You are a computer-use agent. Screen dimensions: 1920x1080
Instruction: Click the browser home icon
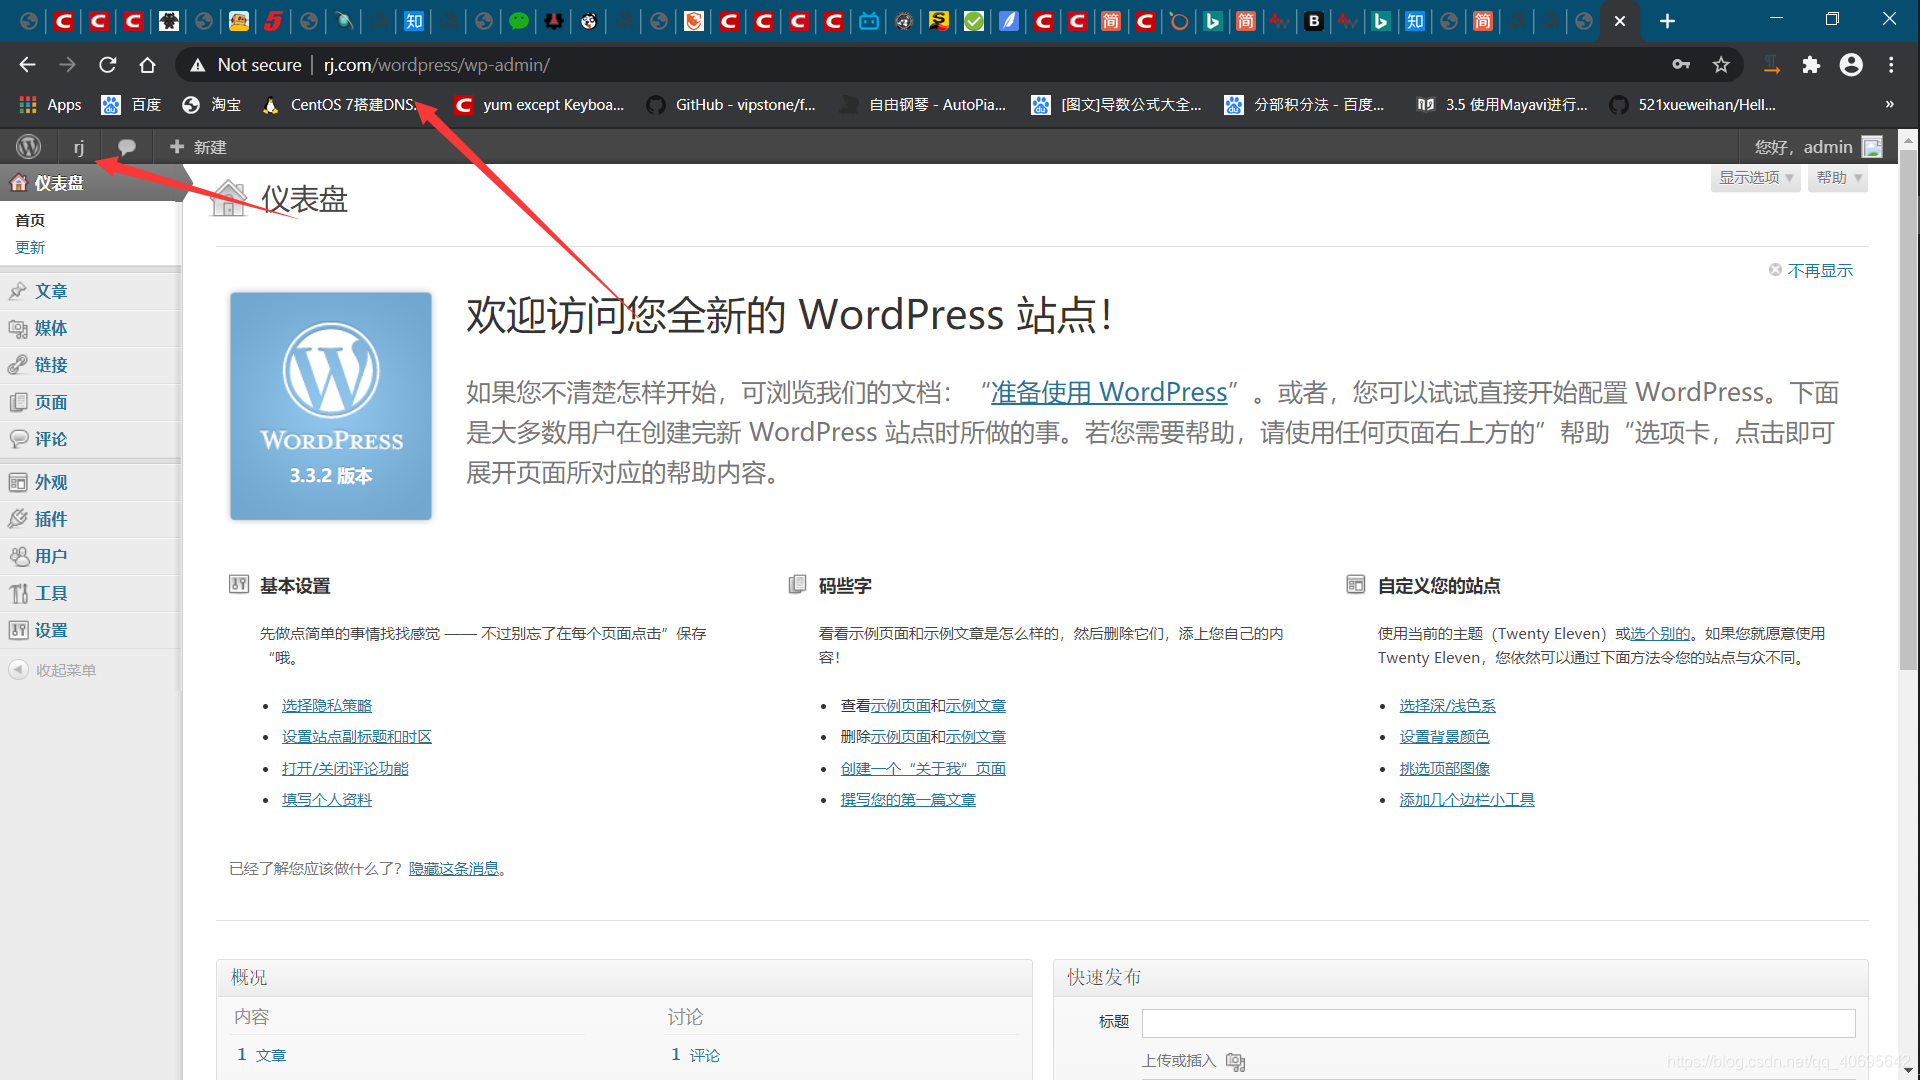click(147, 65)
